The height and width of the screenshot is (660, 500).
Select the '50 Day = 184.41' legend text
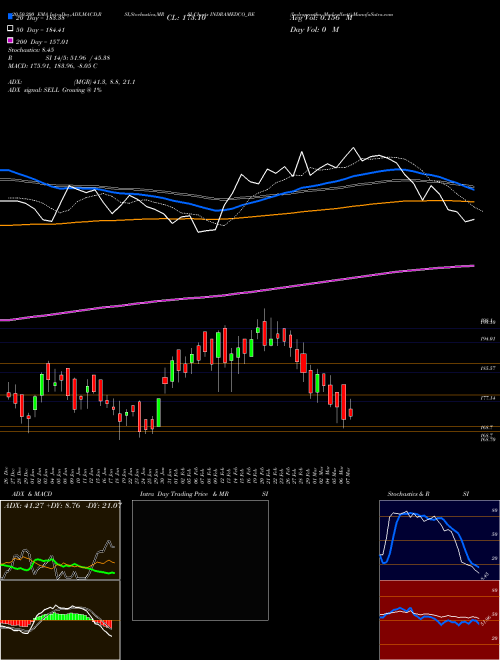point(40,30)
